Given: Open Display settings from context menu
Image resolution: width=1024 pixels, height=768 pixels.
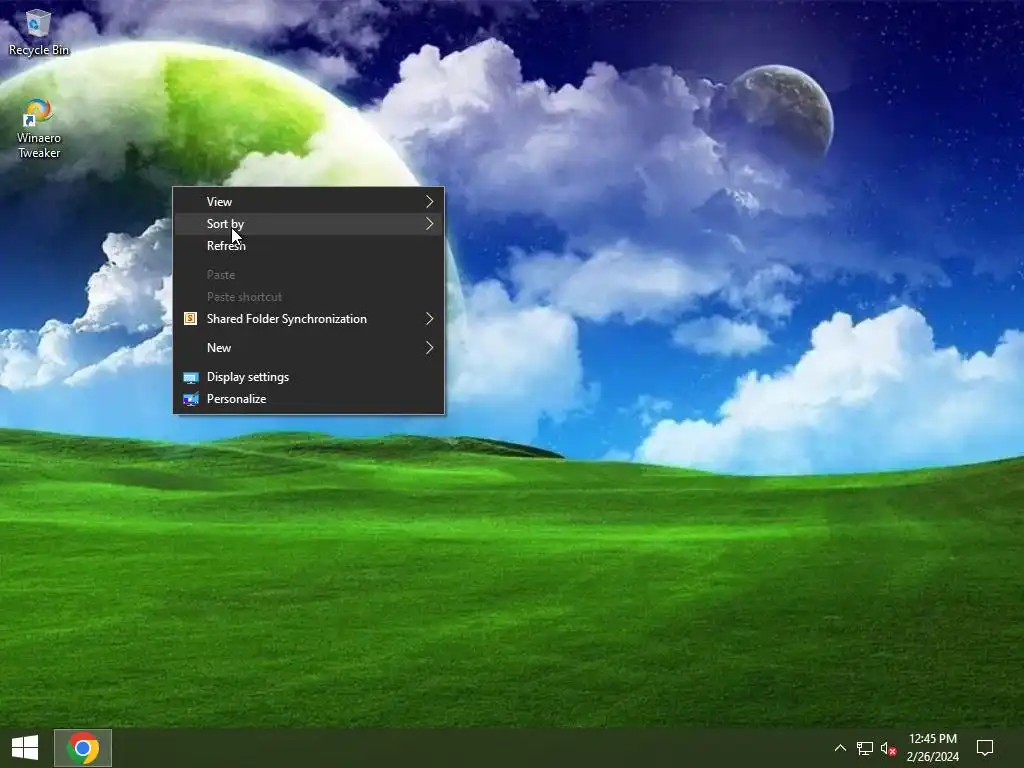Looking at the screenshot, I should 309,377.
